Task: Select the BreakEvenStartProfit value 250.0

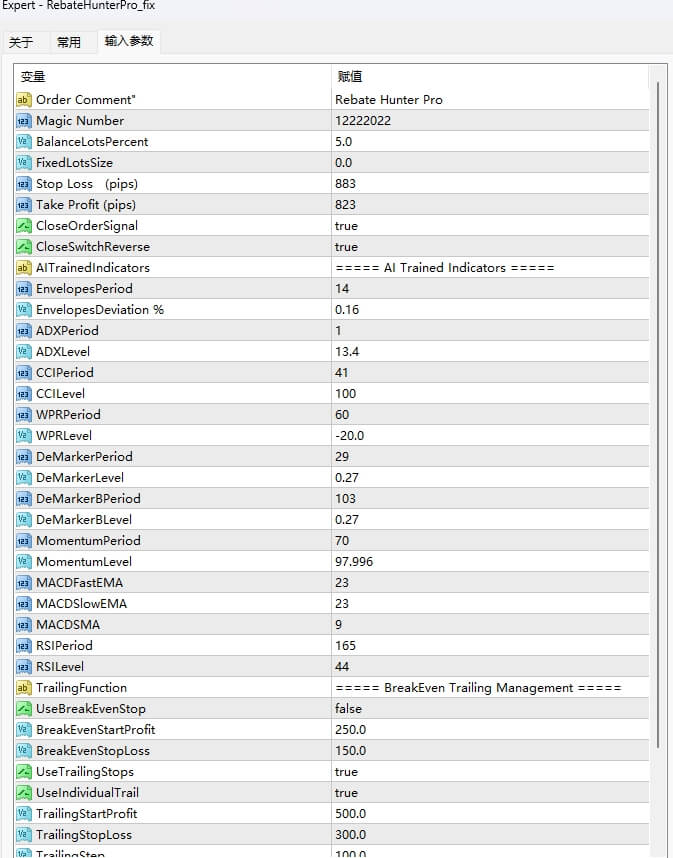Action: click(x=350, y=730)
